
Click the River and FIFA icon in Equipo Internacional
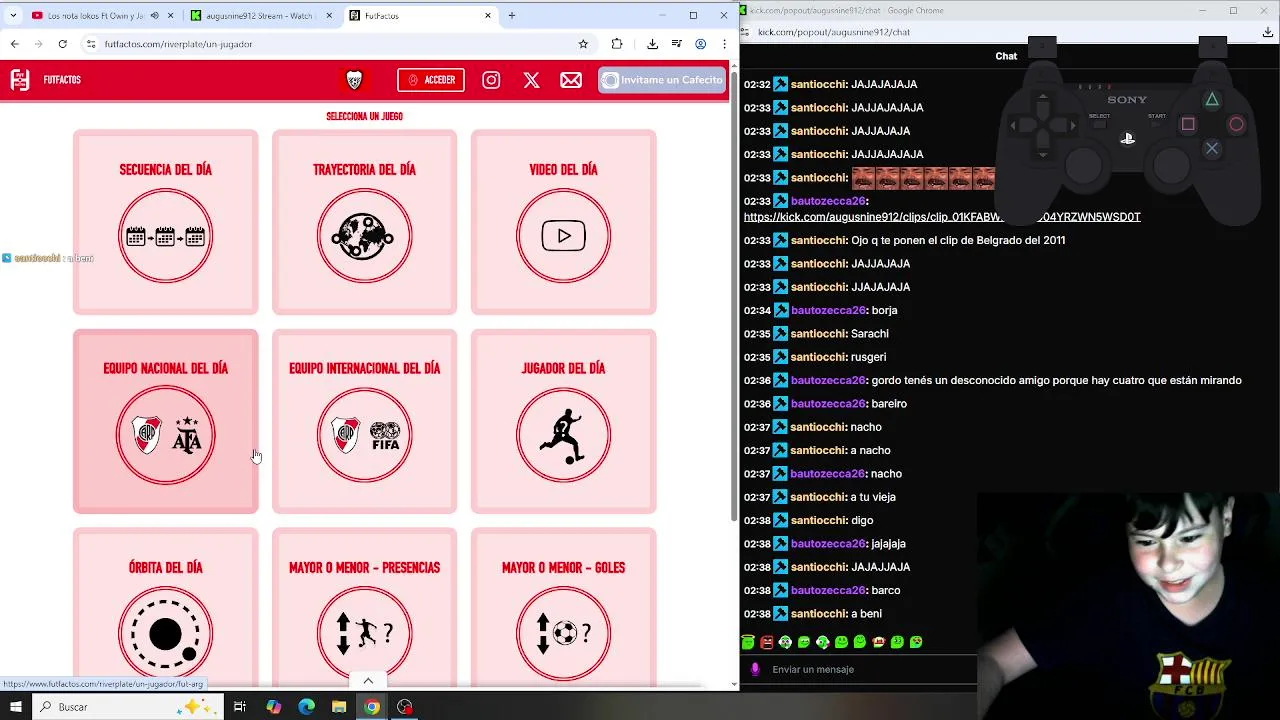[x=364, y=436]
